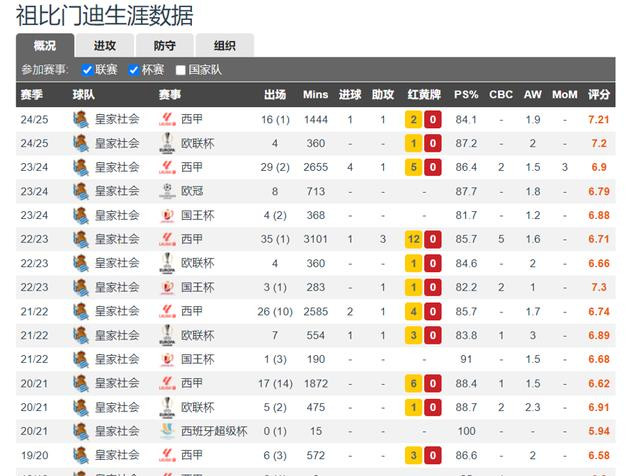Open the 进攻 tab

(x=105, y=45)
